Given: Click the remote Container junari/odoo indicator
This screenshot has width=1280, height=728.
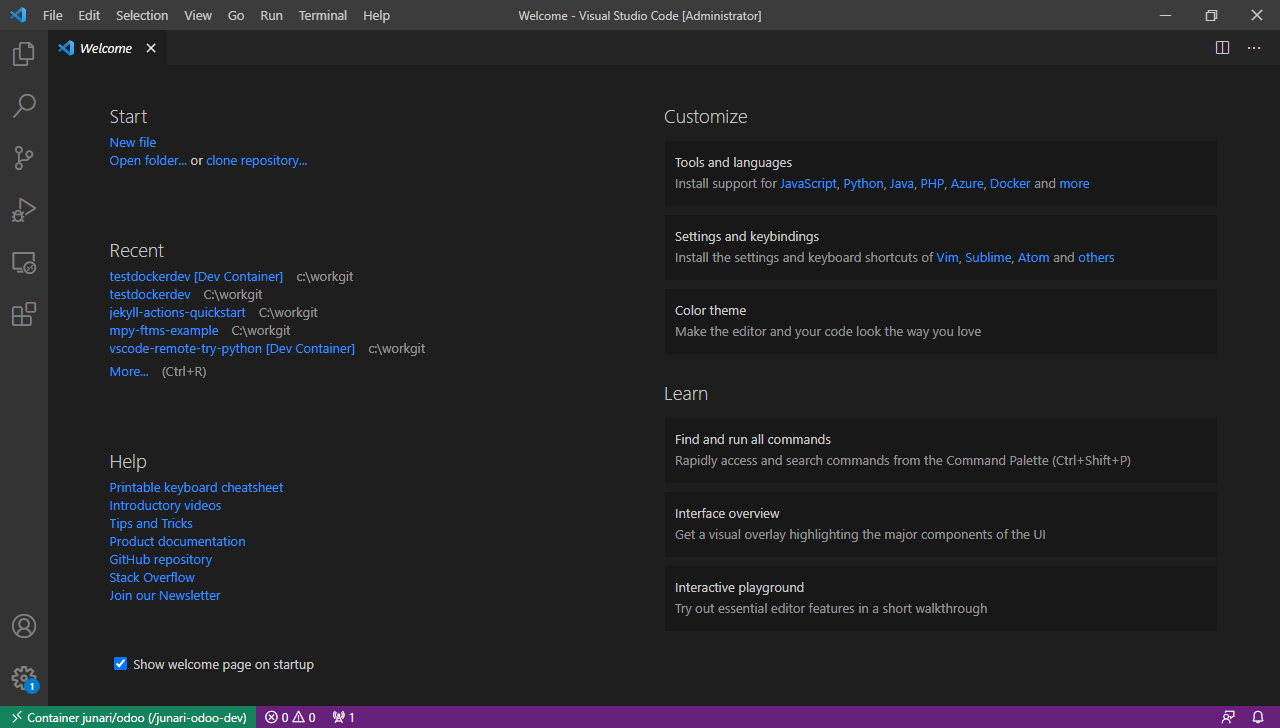Looking at the screenshot, I should (x=128, y=717).
